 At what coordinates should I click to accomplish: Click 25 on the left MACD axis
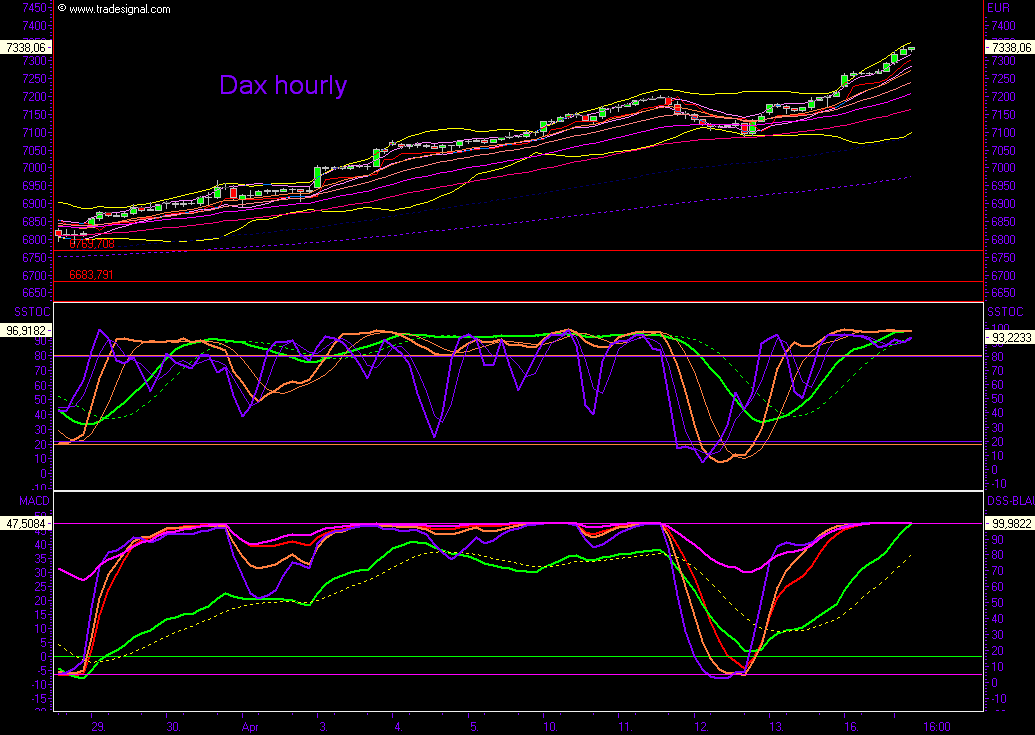pyautogui.click(x=41, y=587)
